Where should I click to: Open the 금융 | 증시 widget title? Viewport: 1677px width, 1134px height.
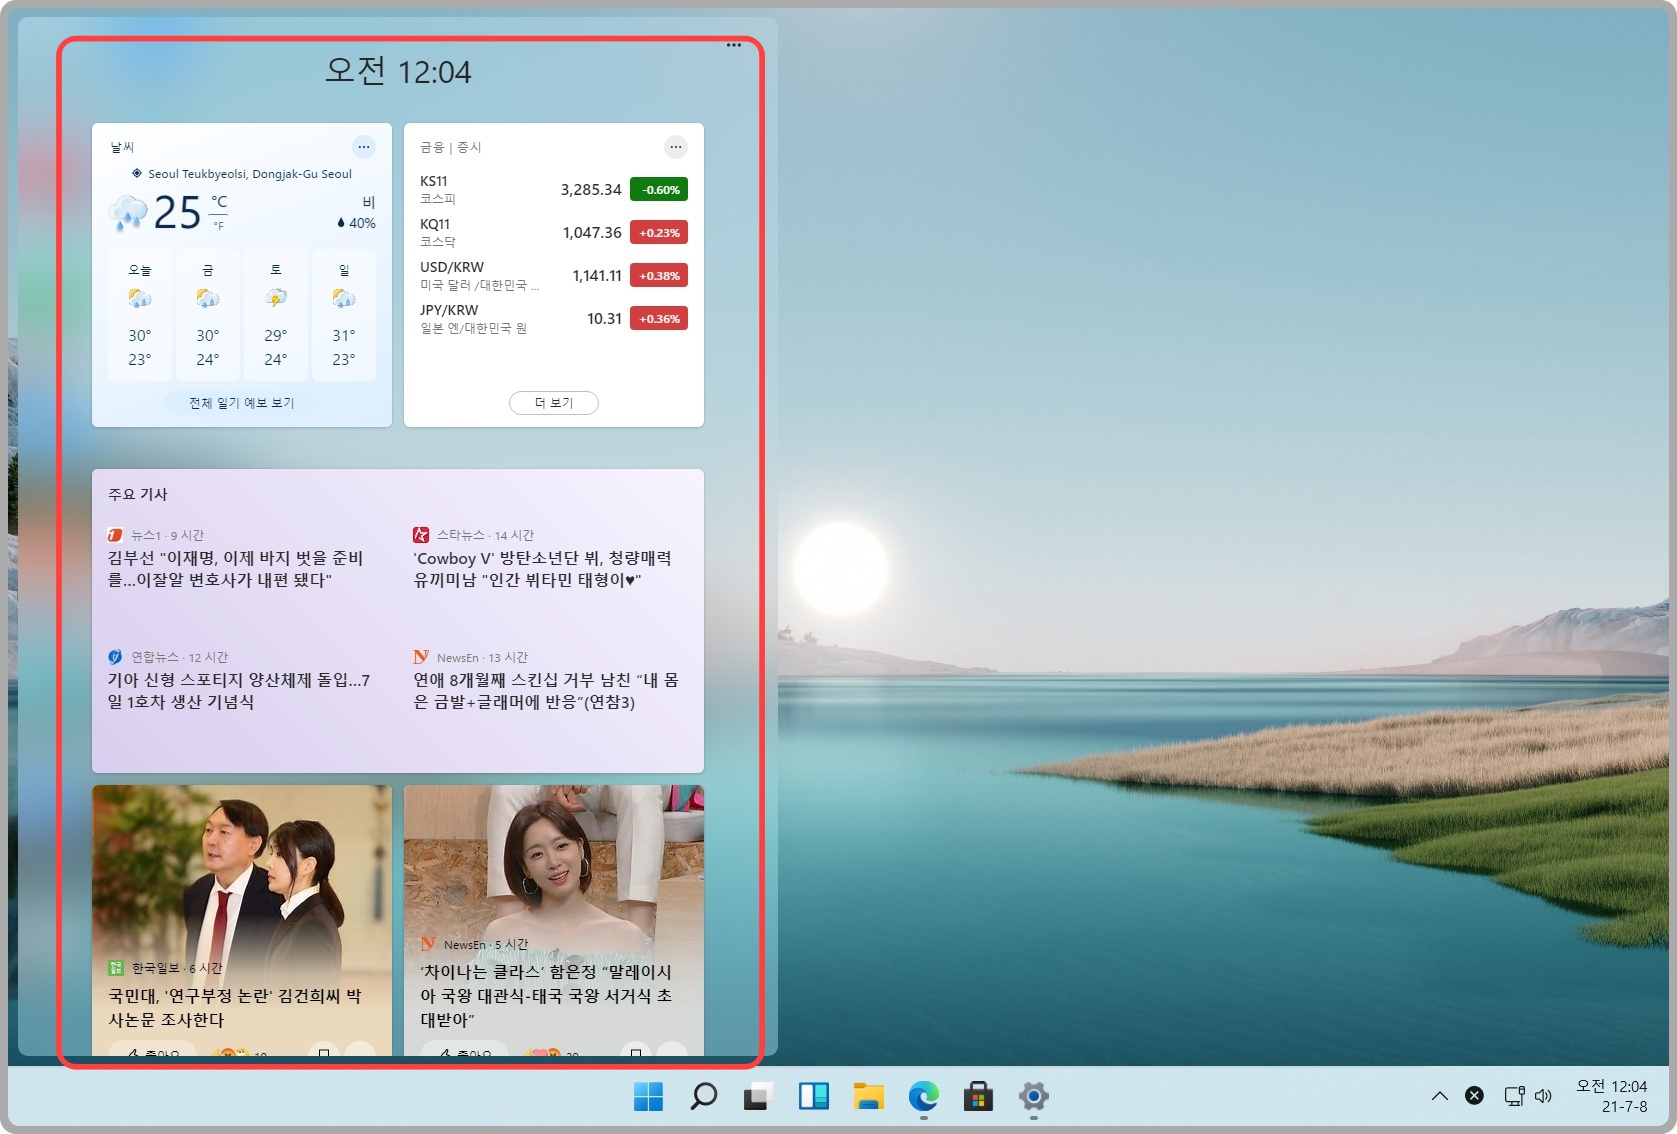pyautogui.click(x=450, y=147)
